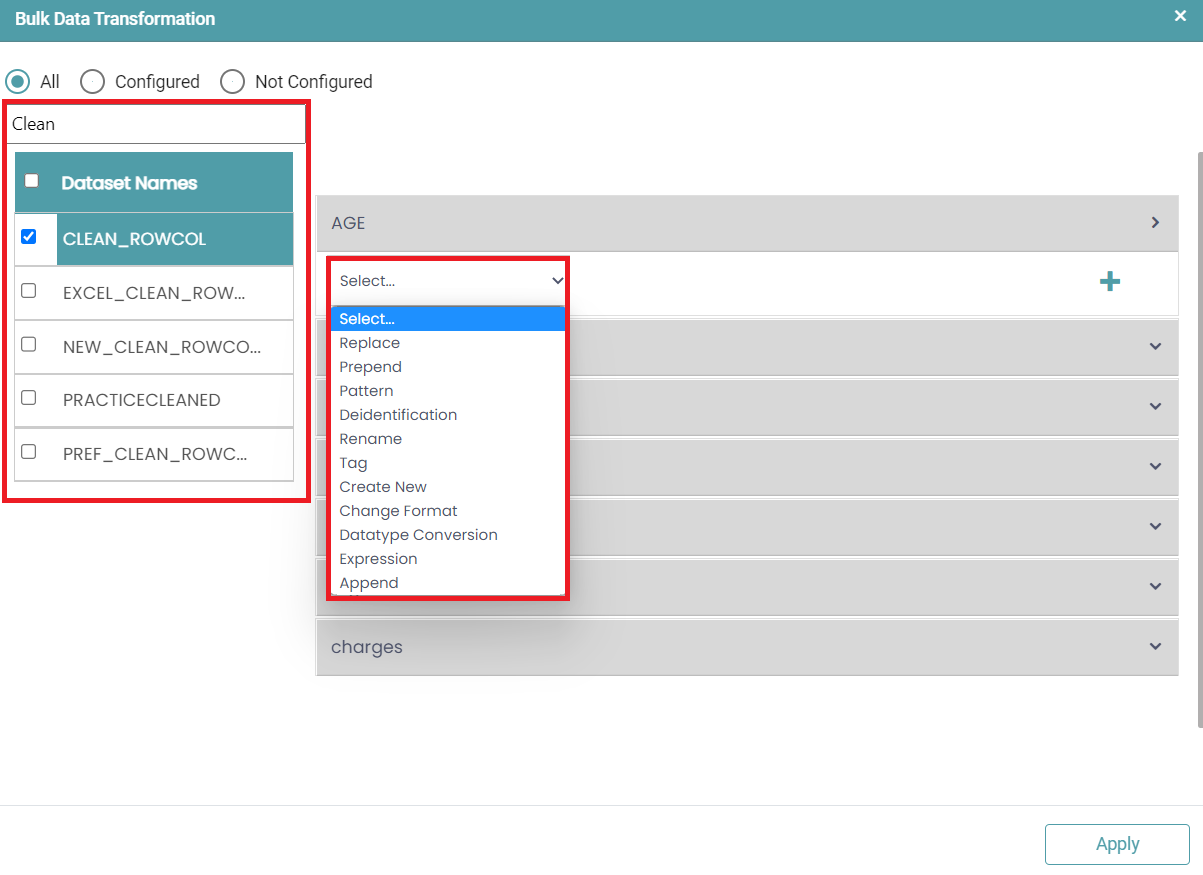Check the EXCEL_CLEAN_ROW dataset checkbox

[x=29, y=291]
